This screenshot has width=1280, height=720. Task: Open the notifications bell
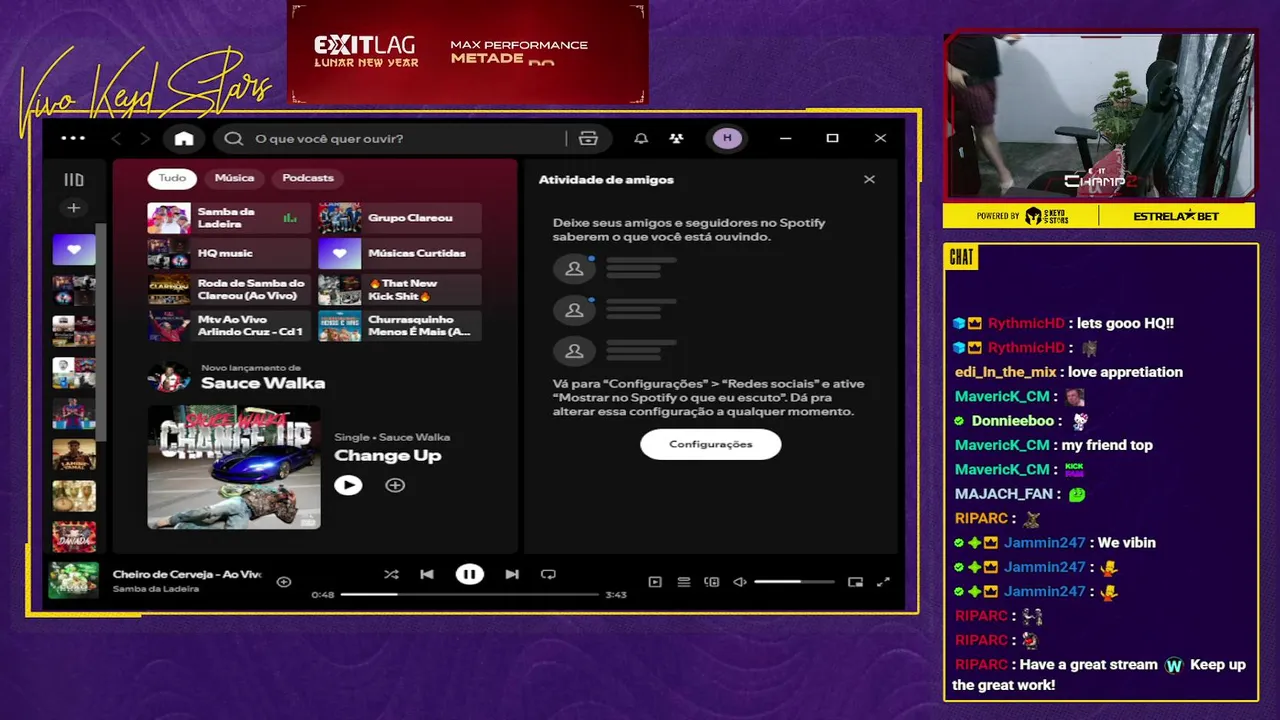pos(641,138)
